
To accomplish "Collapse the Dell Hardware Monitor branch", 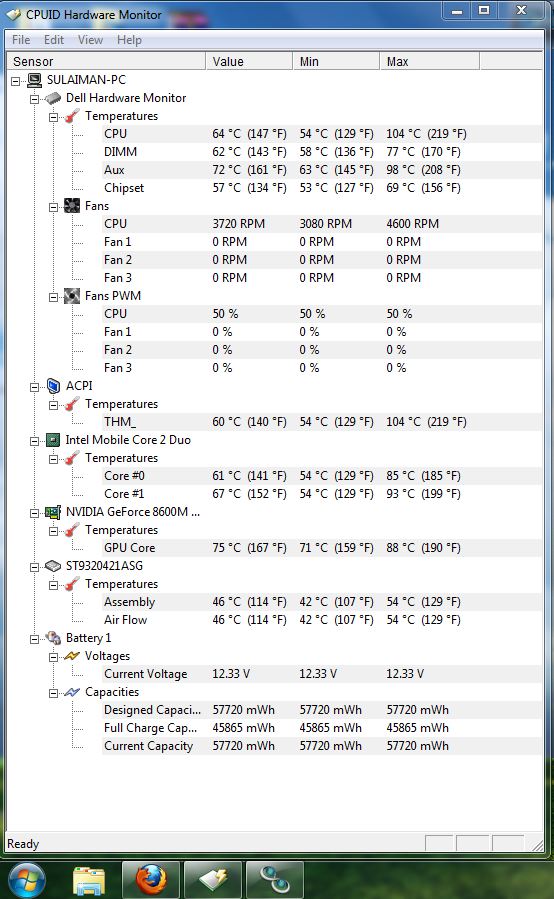I will pos(34,99).
